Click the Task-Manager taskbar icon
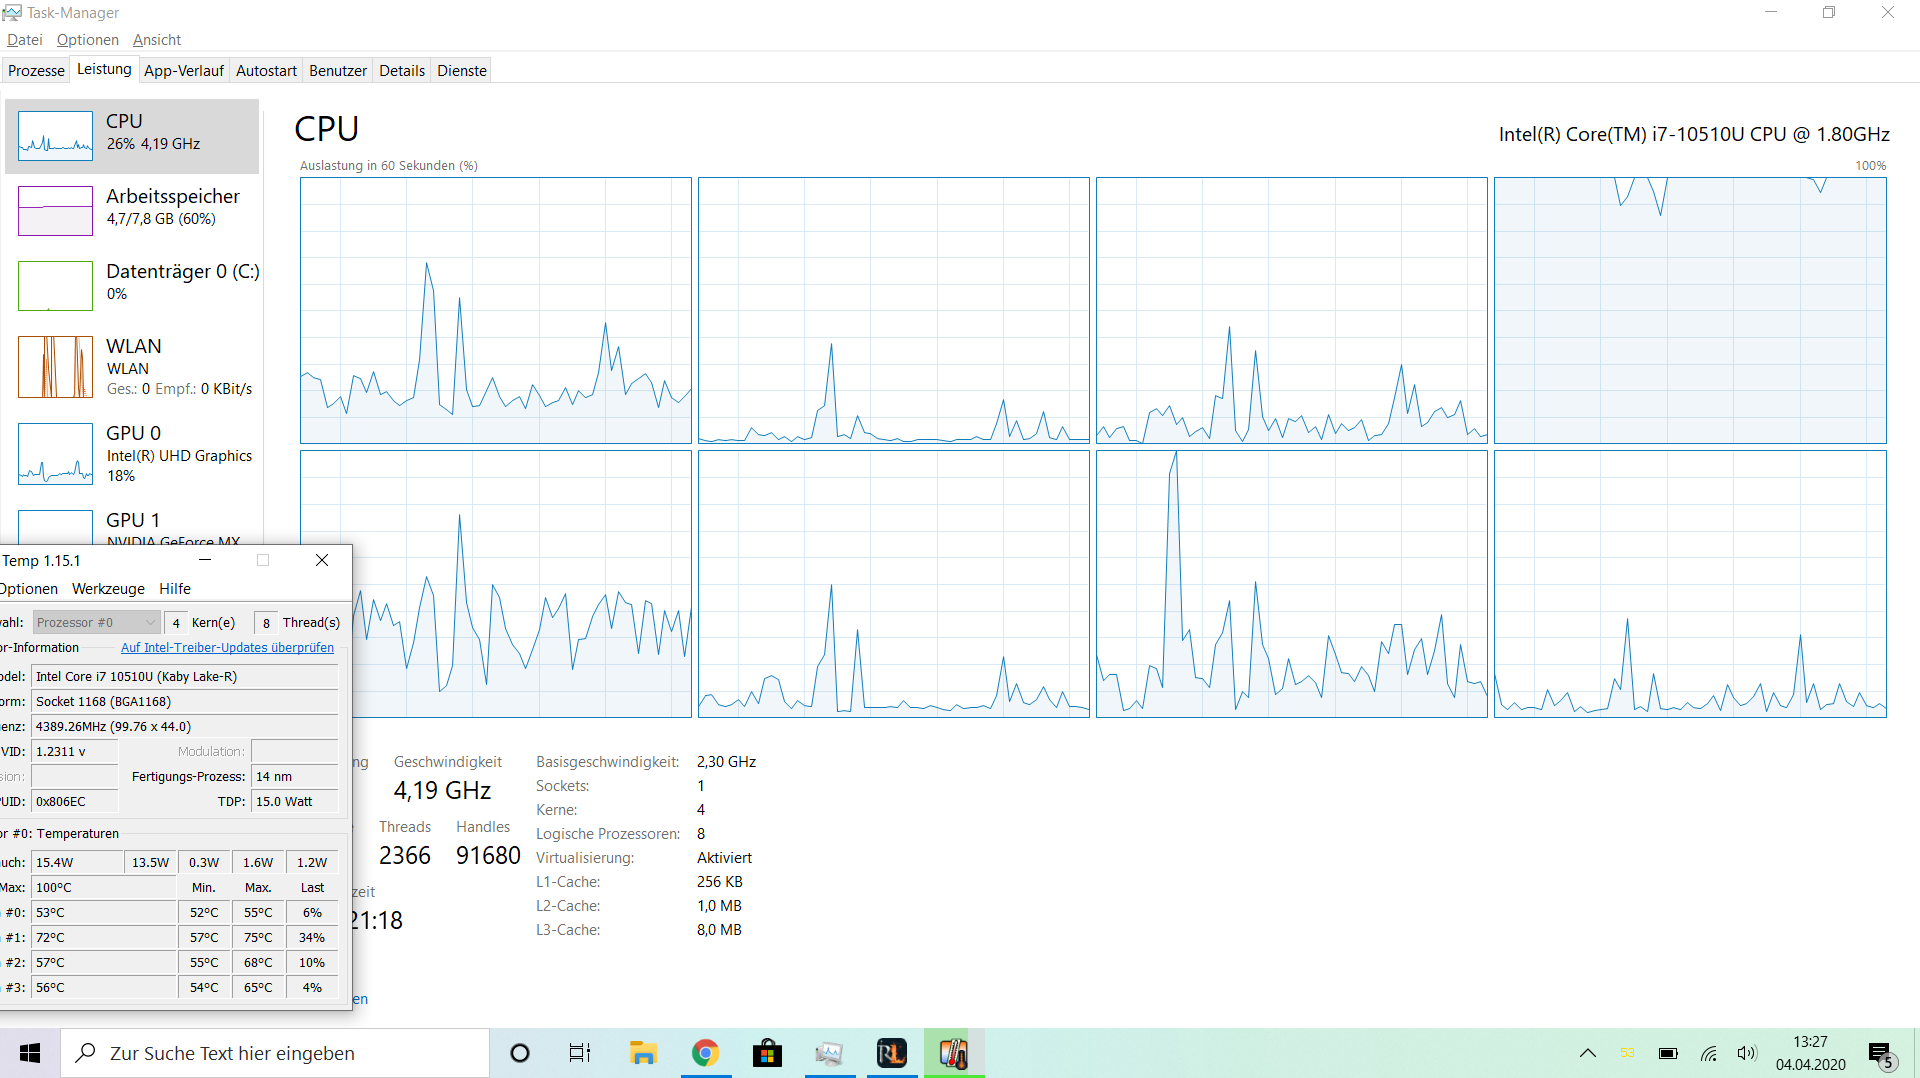Screen dimensions: 1920x1078 829,1053
